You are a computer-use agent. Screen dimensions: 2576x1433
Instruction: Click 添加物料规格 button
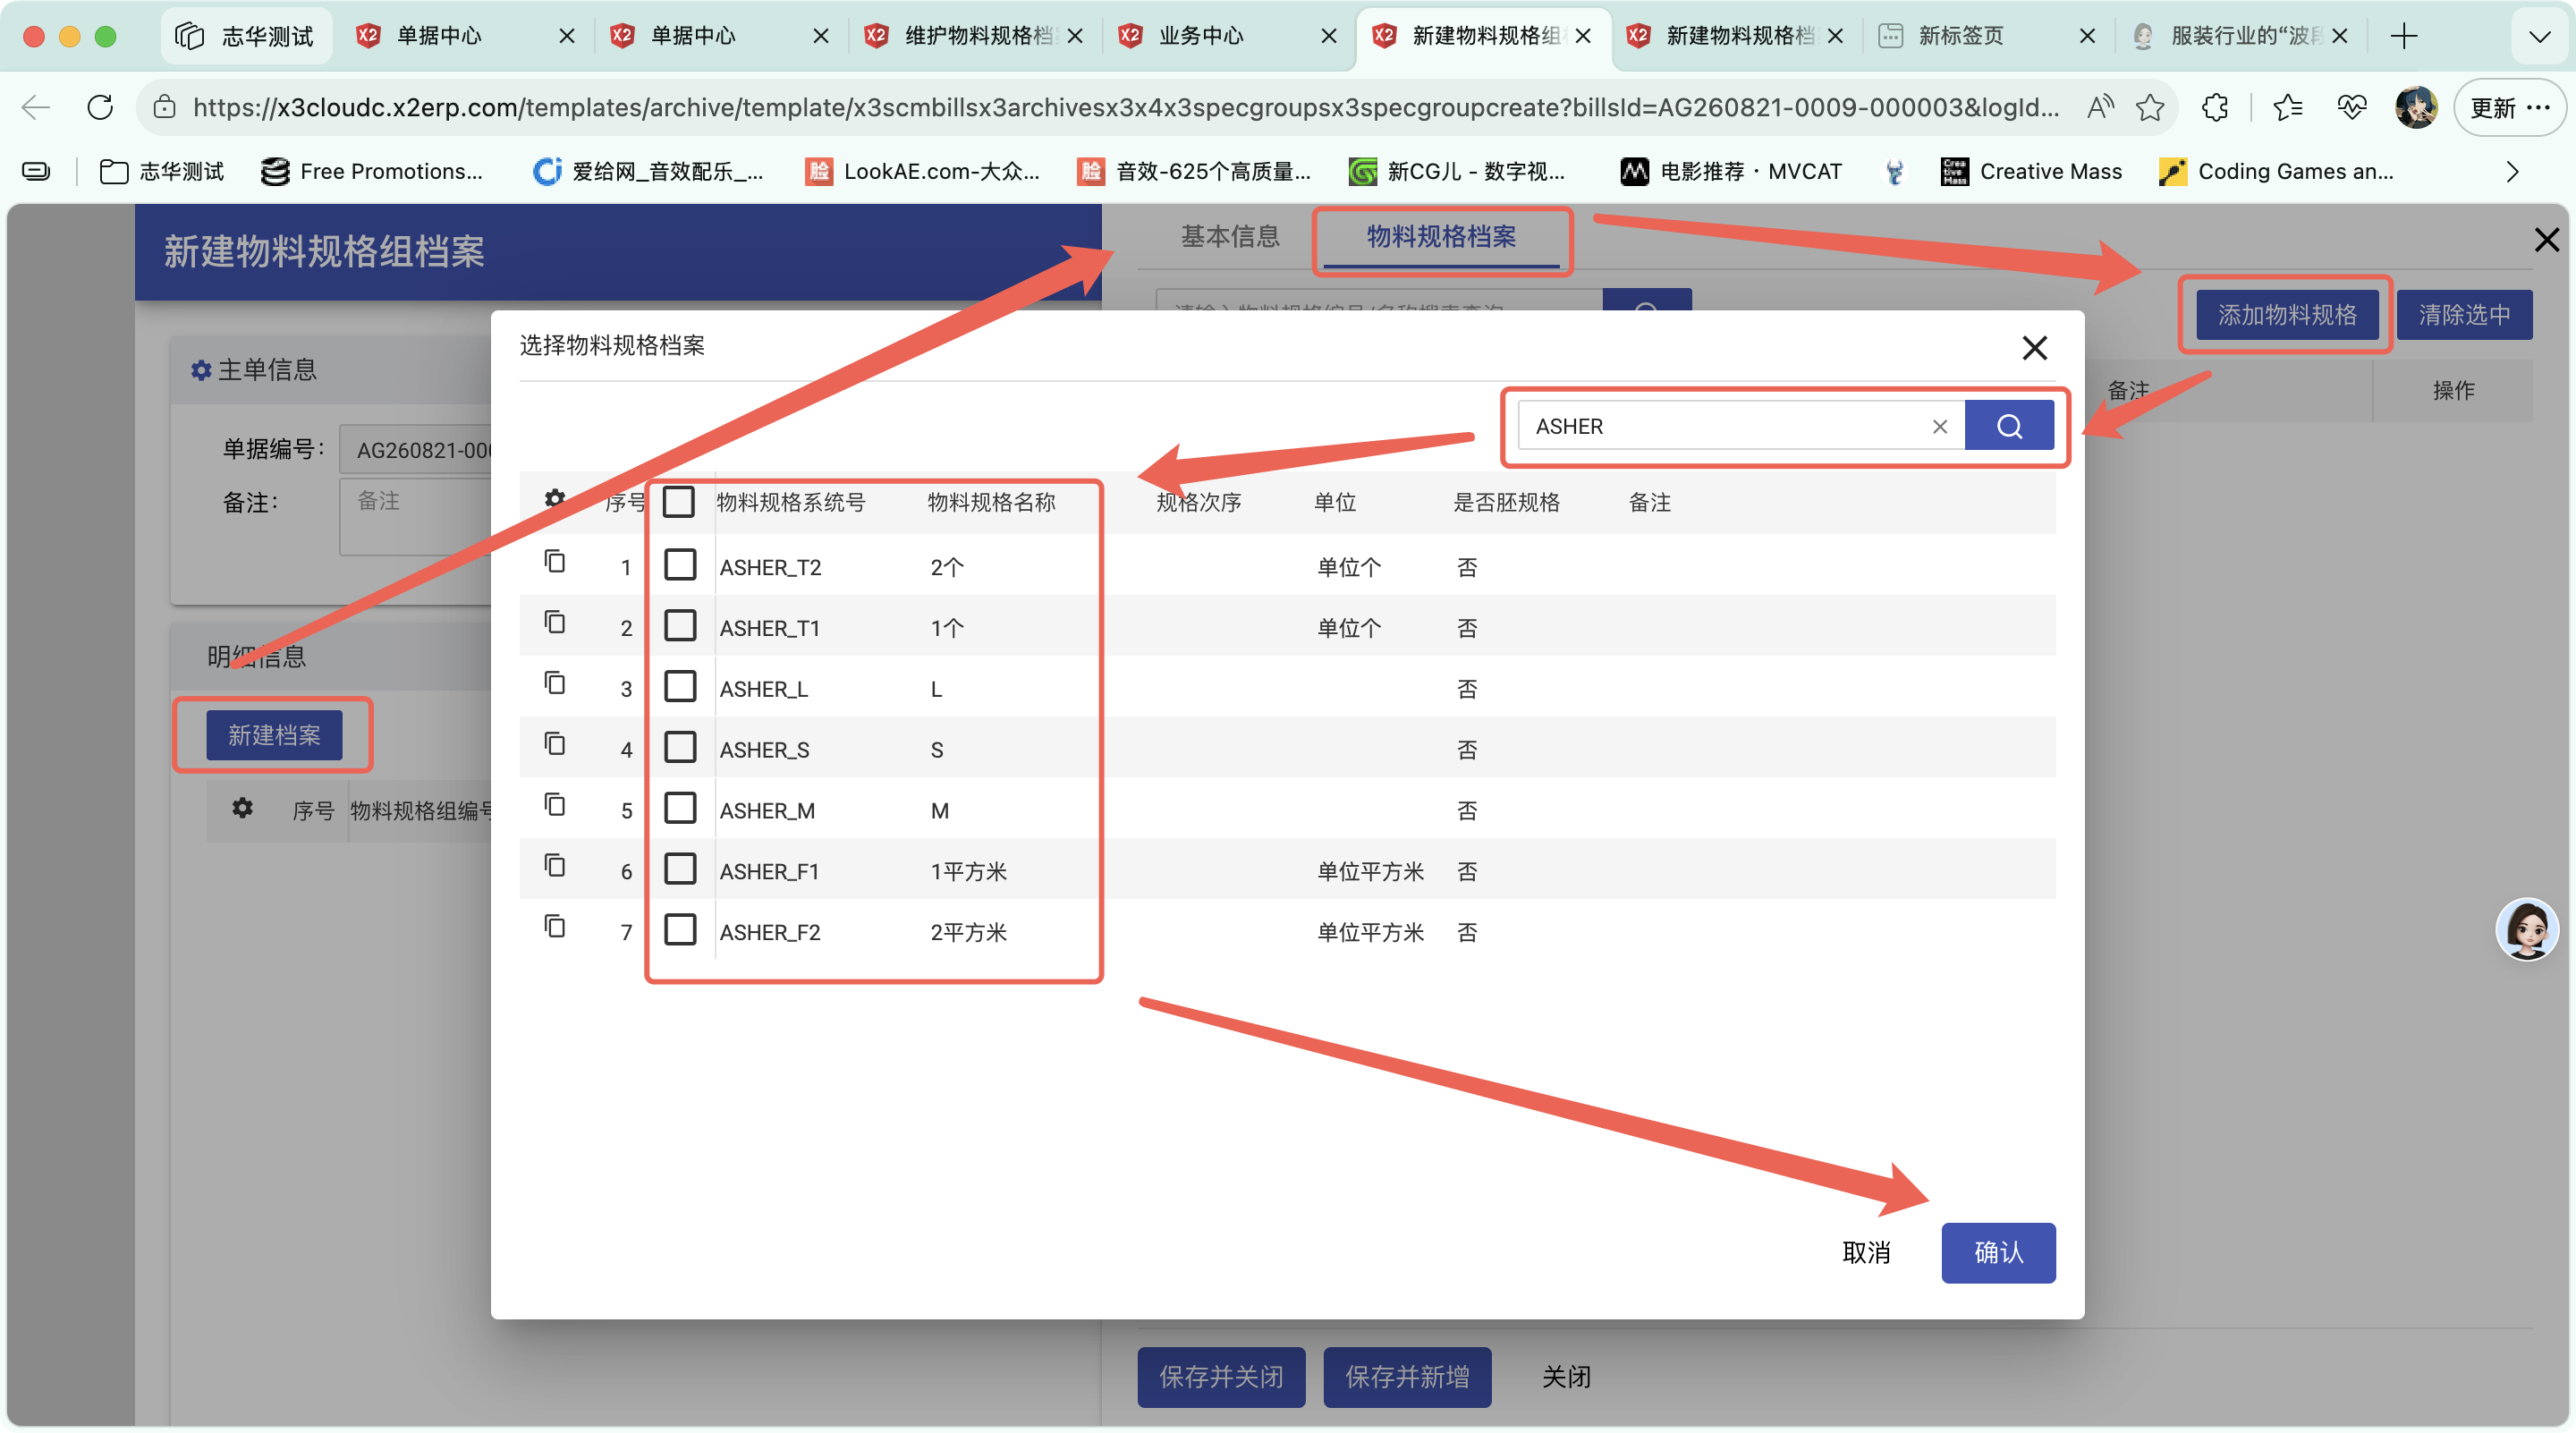[2287, 315]
